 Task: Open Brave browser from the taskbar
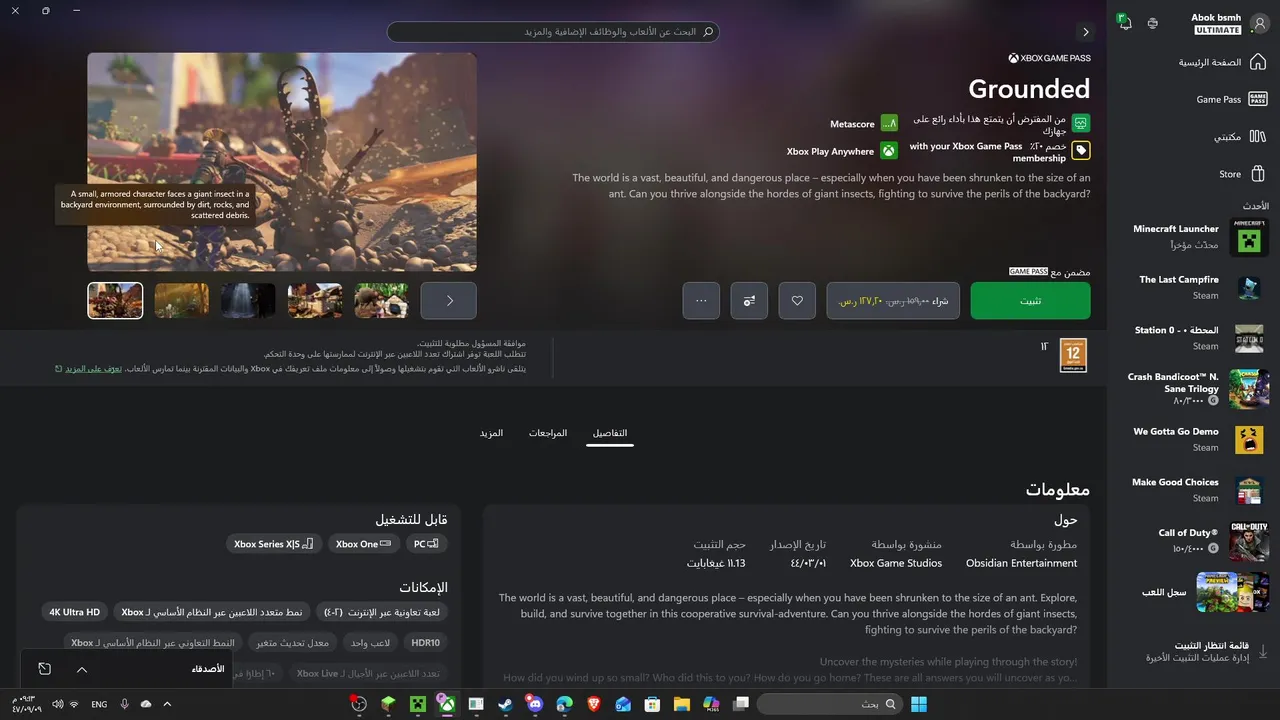click(x=594, y=704)
